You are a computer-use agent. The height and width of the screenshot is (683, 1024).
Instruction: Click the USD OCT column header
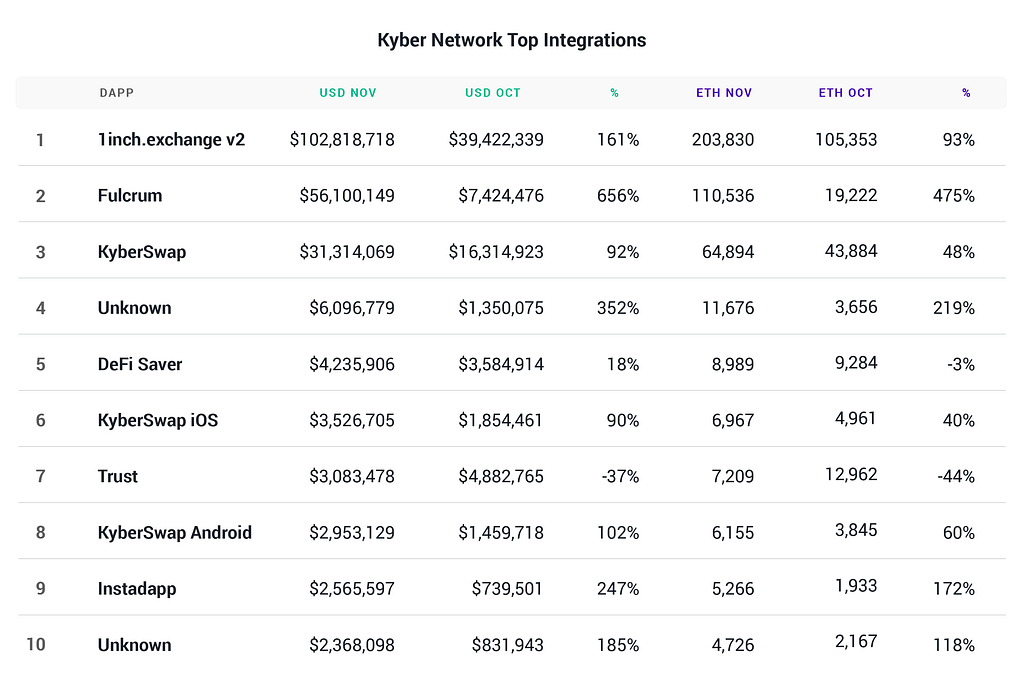point(493,93)
